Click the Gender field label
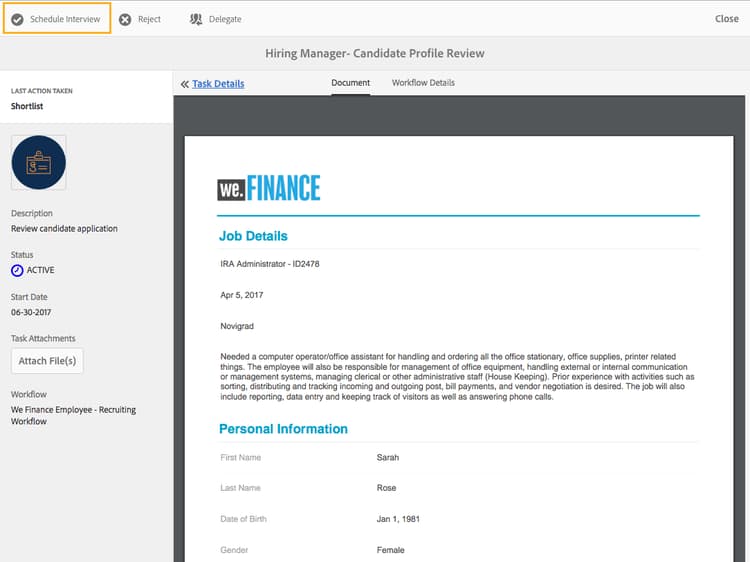This screenshot has width=750, height=562. pyautogui.click(x=234, y=551)
